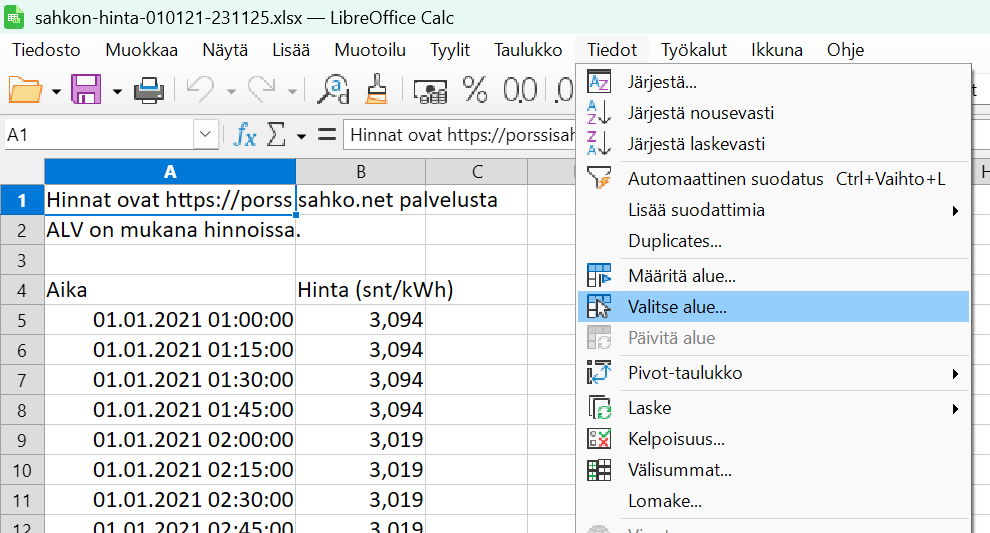
Task: Toggle Automaattinen suodatus in the menu
Action: click(x=725, y=179)
